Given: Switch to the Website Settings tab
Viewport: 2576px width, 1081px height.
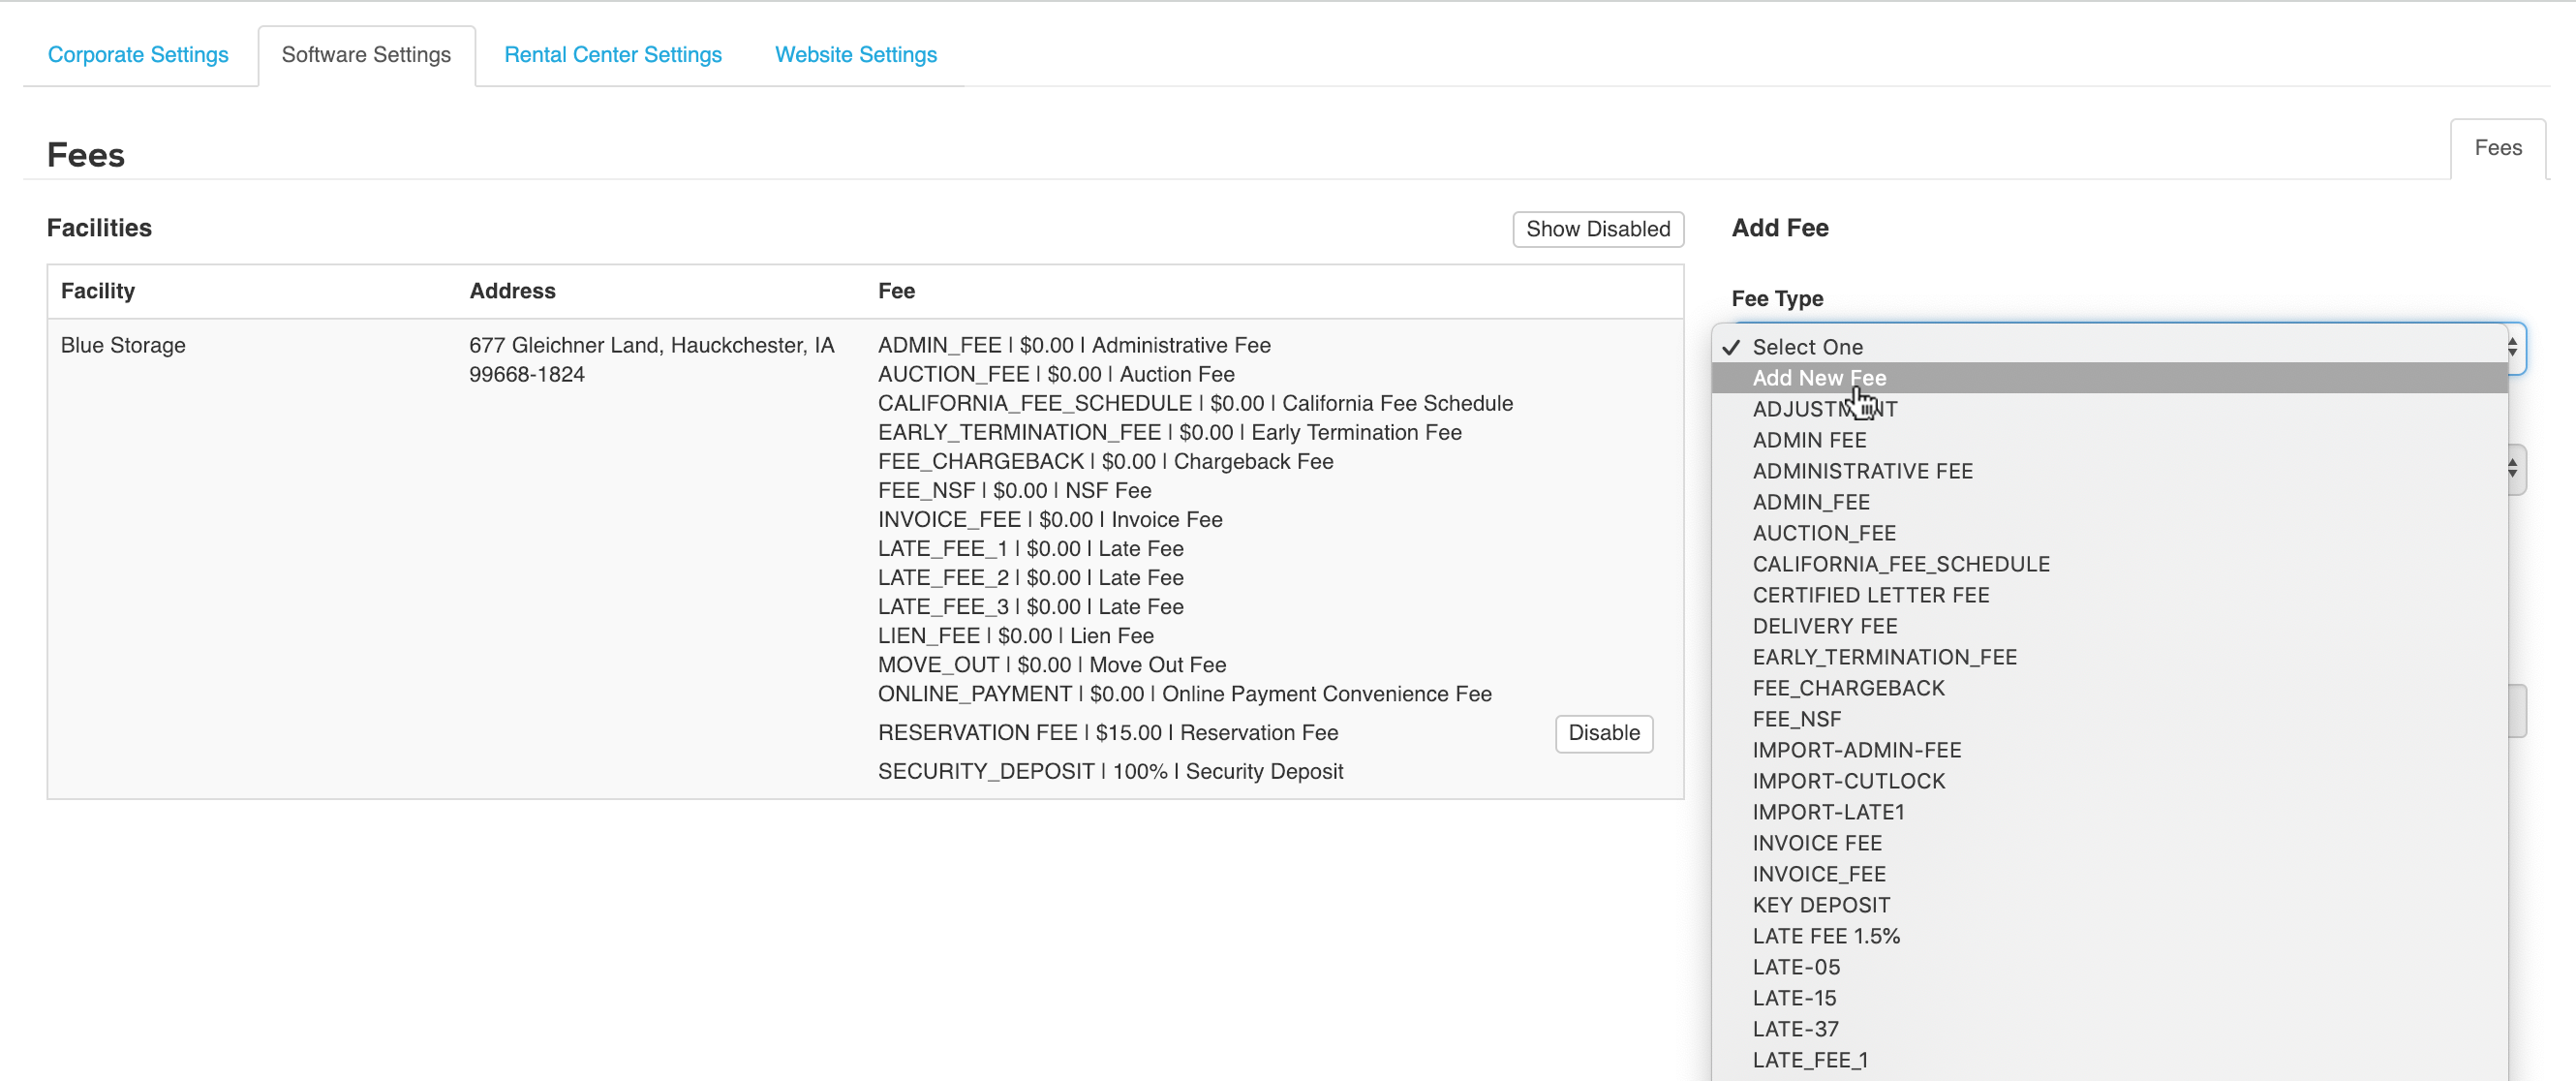Looking at the screenshot, I should 855,54.
